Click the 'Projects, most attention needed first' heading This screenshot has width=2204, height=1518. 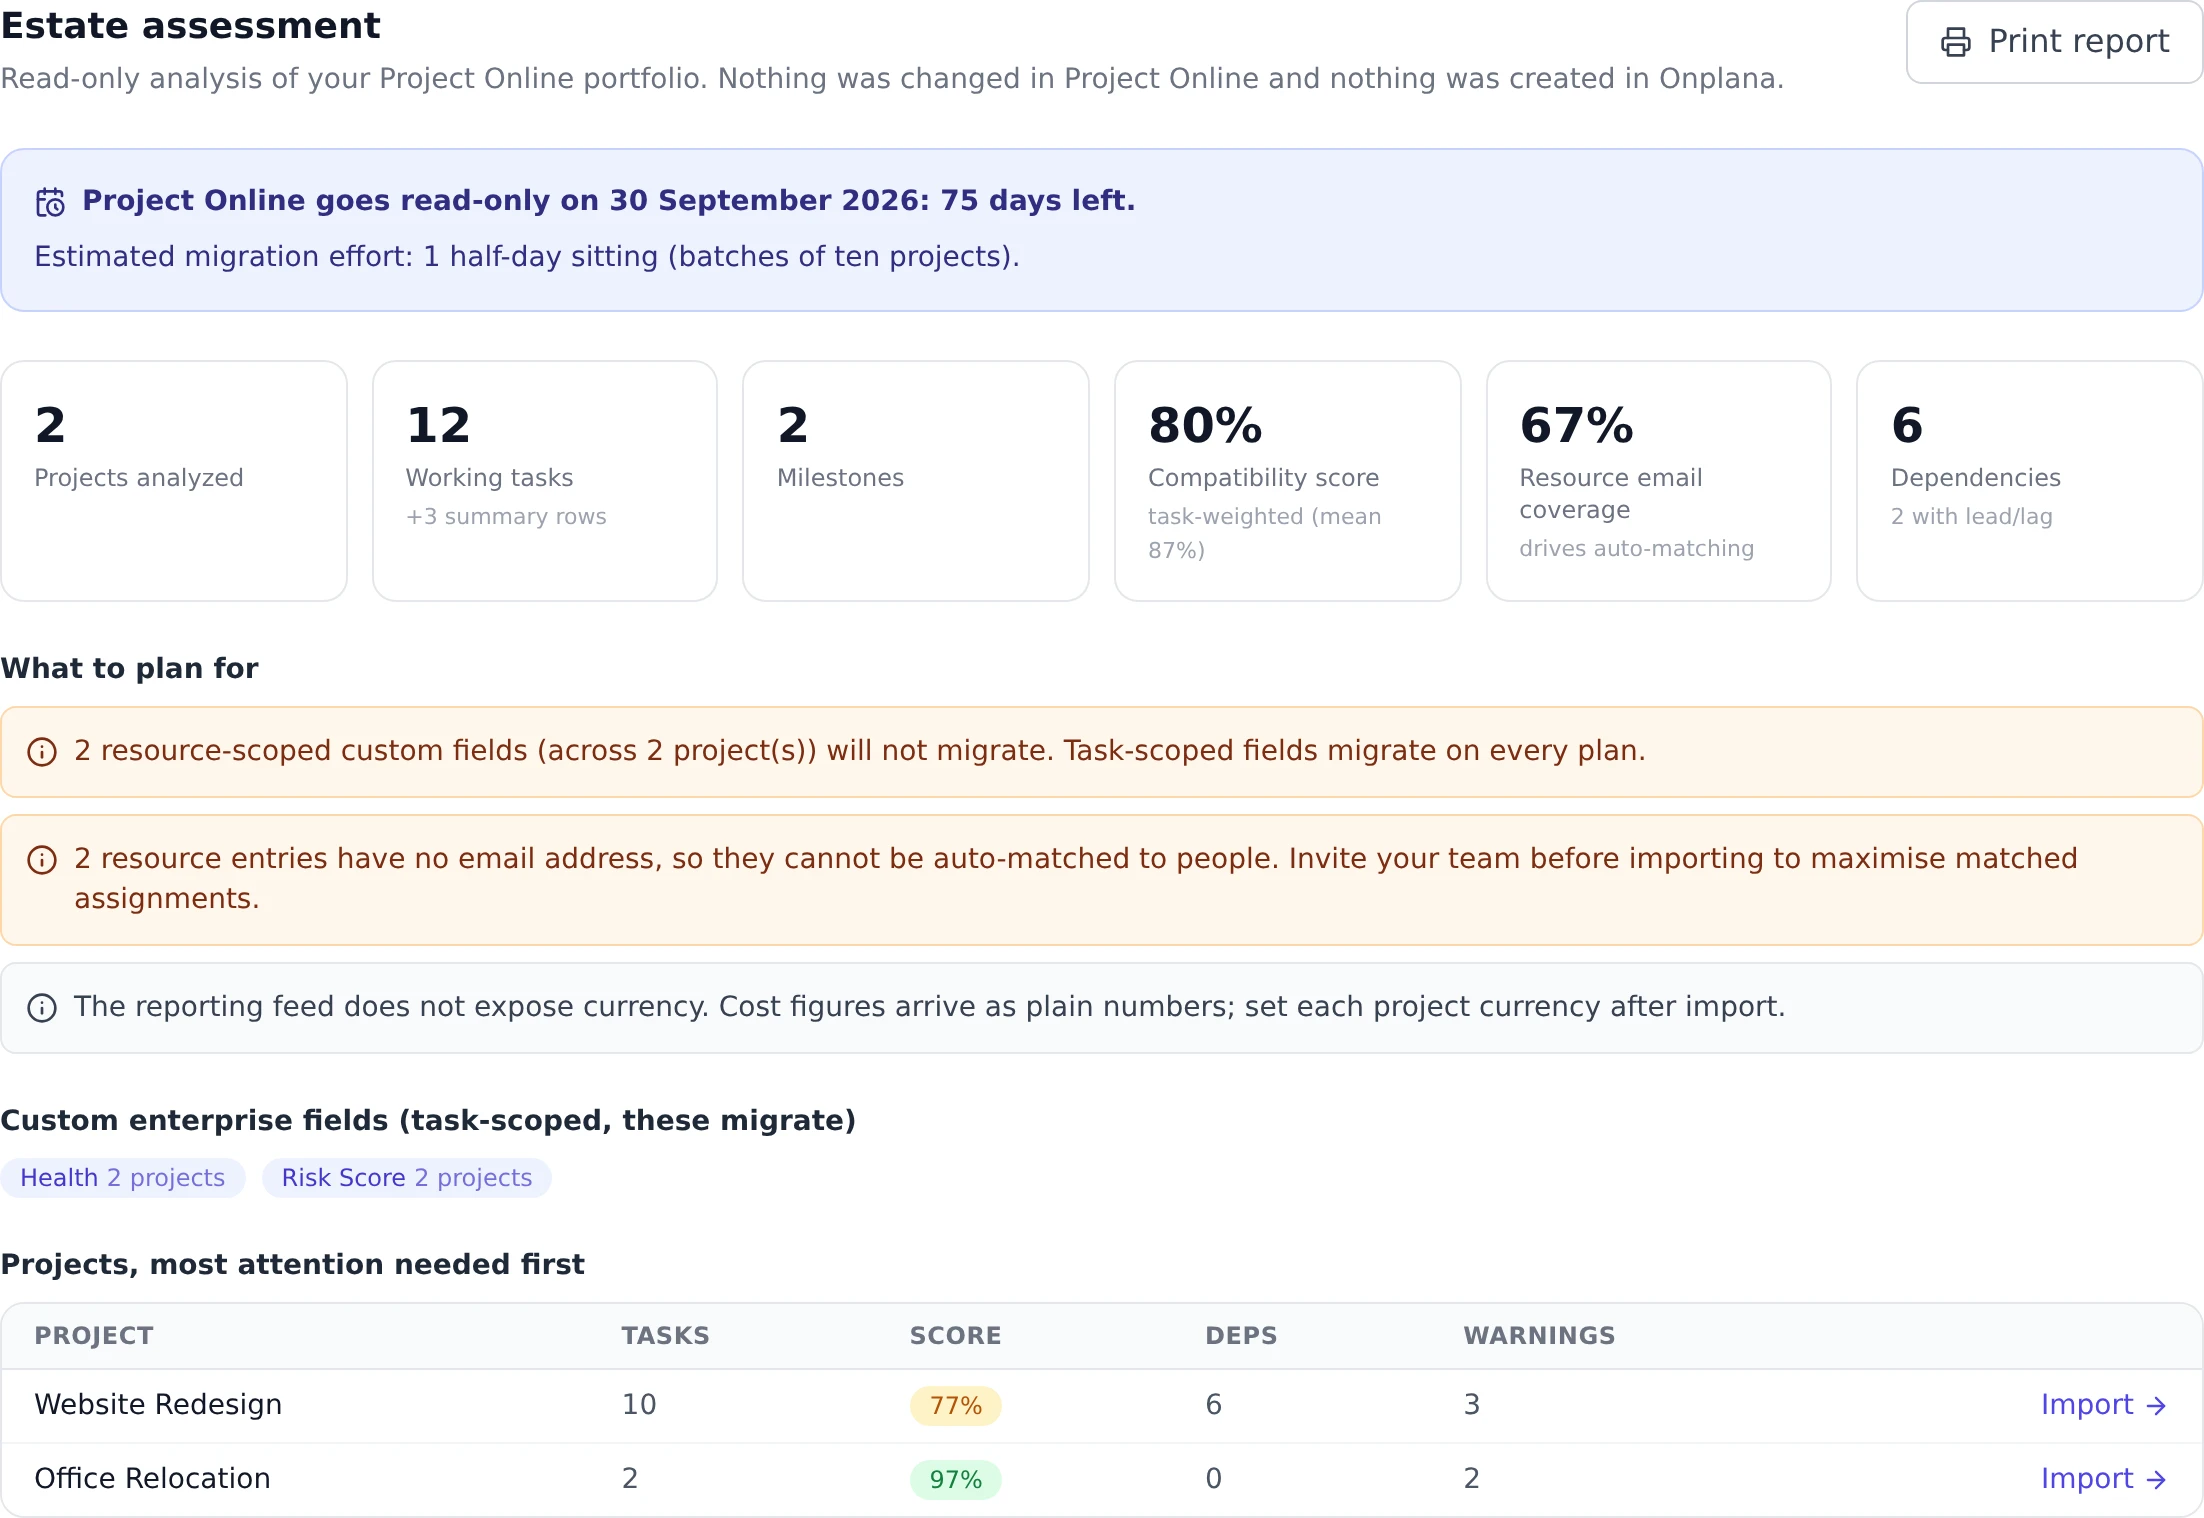292,1265
